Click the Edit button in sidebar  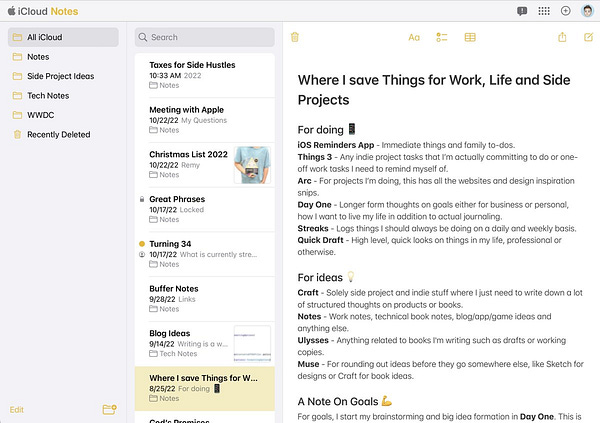tap(16, 410)
